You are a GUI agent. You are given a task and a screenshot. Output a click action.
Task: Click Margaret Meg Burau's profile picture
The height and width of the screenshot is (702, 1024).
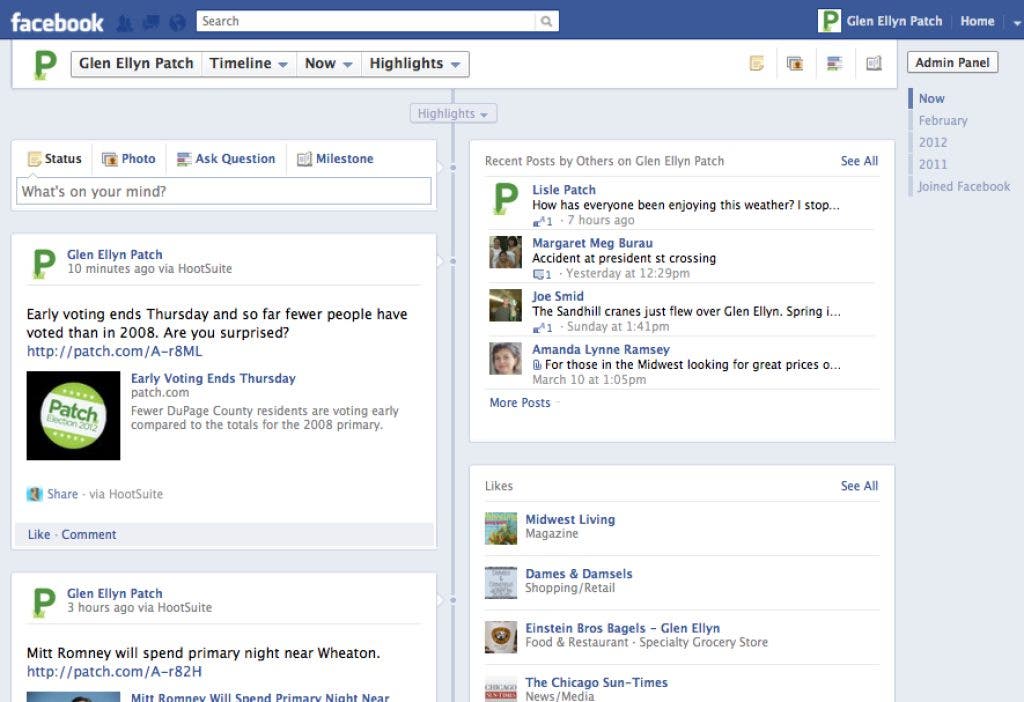click(505, 252)
